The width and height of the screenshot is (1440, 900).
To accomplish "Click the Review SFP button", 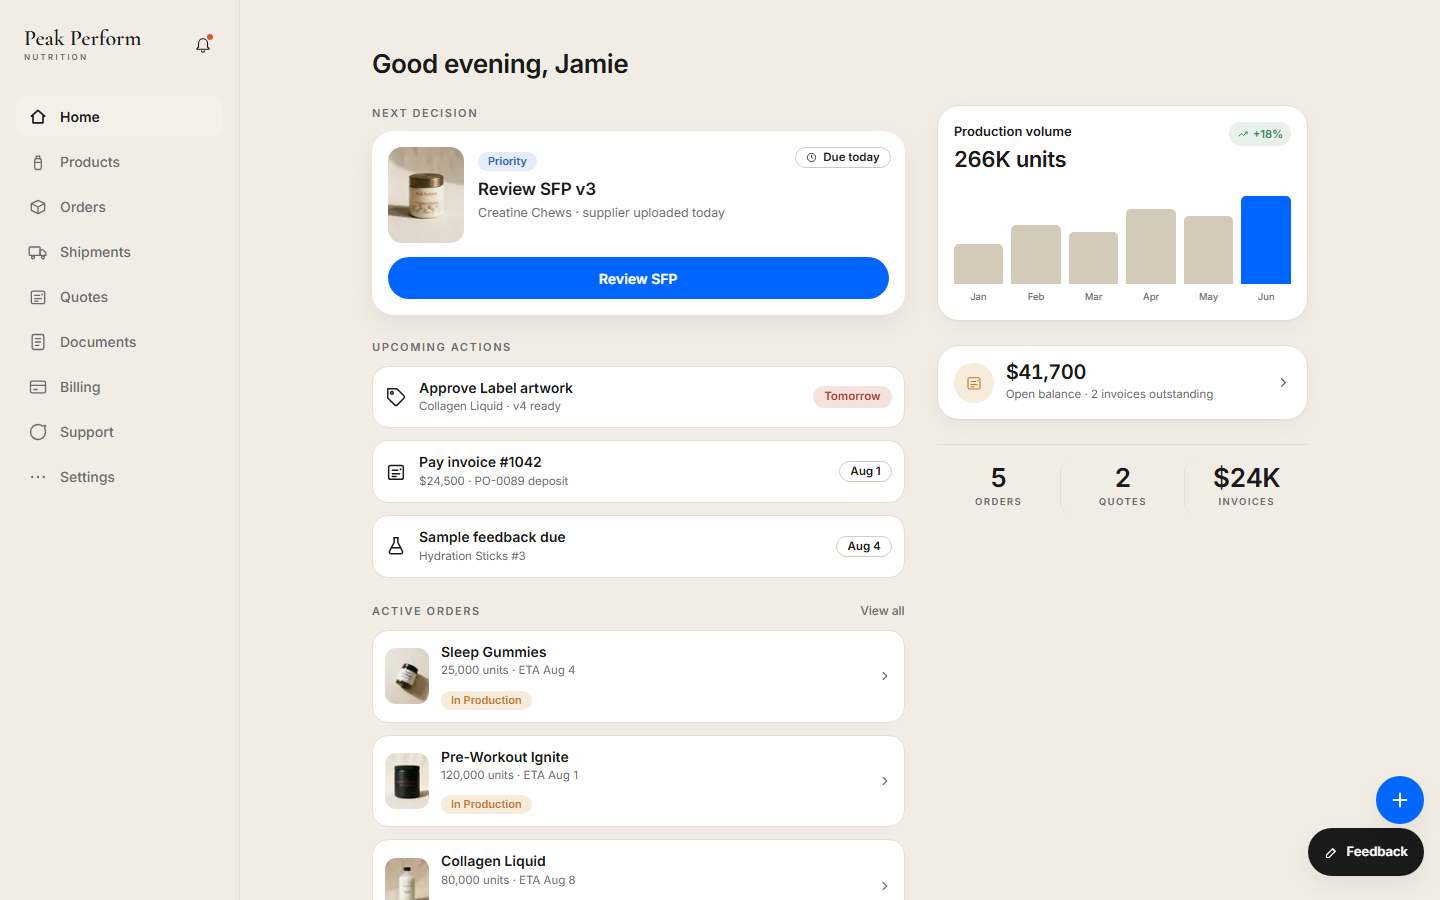I will [x=638, y=278].
